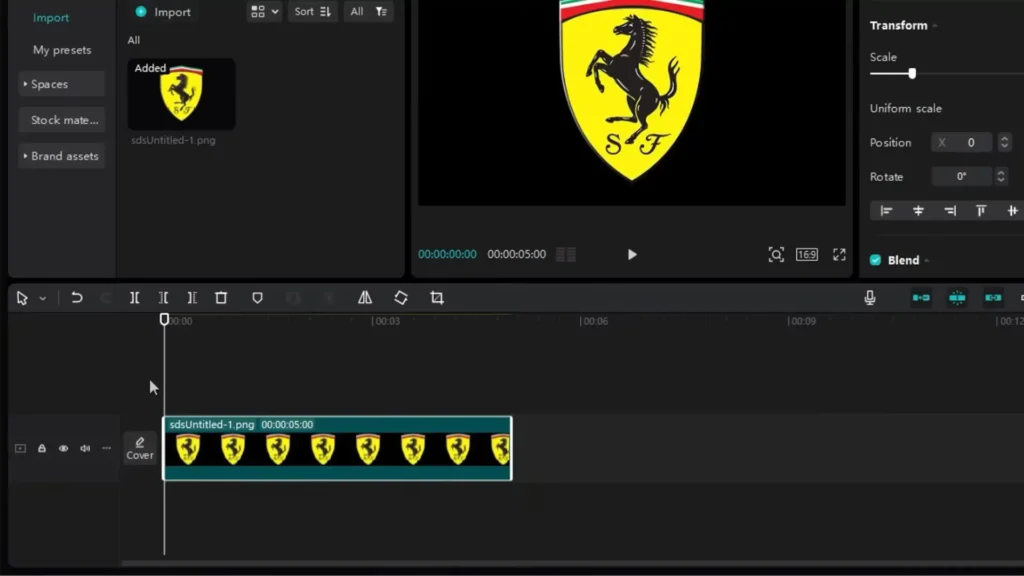Image resolution: width=1024 pixels, height=576 pixels.
Task: Rotate the clip using the rotate icon
Action: pyautogui.click(x=401, y=298)
